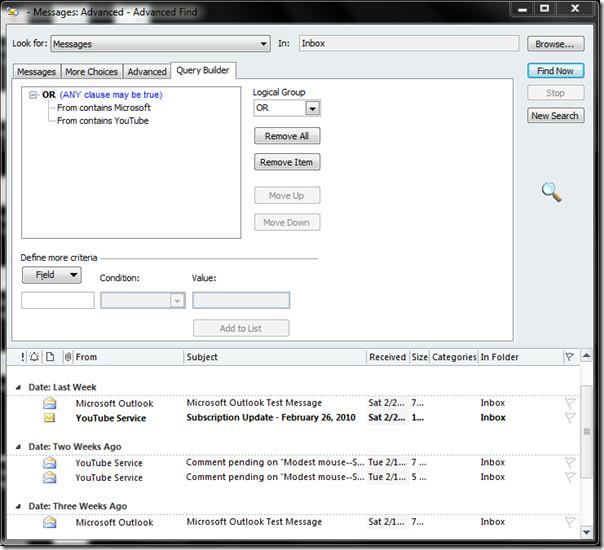Click the Reminder bell column header icon
Image resolution: width=604 pixels, height=550 pixels.
pos(34,357)
